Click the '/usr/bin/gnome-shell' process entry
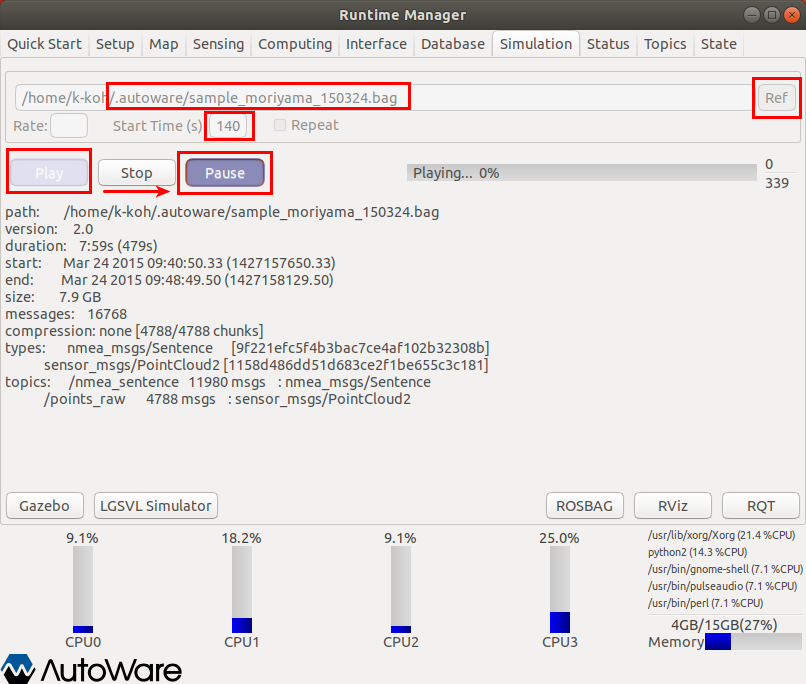 point(725,569)
